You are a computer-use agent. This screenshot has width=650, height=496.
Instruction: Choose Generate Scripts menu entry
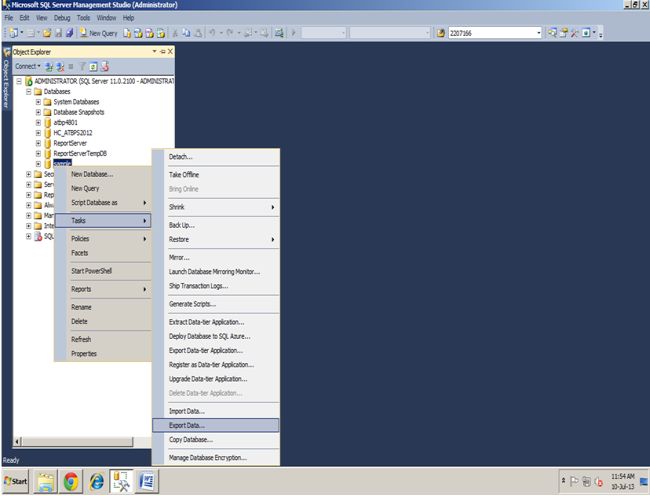(216, 304)
